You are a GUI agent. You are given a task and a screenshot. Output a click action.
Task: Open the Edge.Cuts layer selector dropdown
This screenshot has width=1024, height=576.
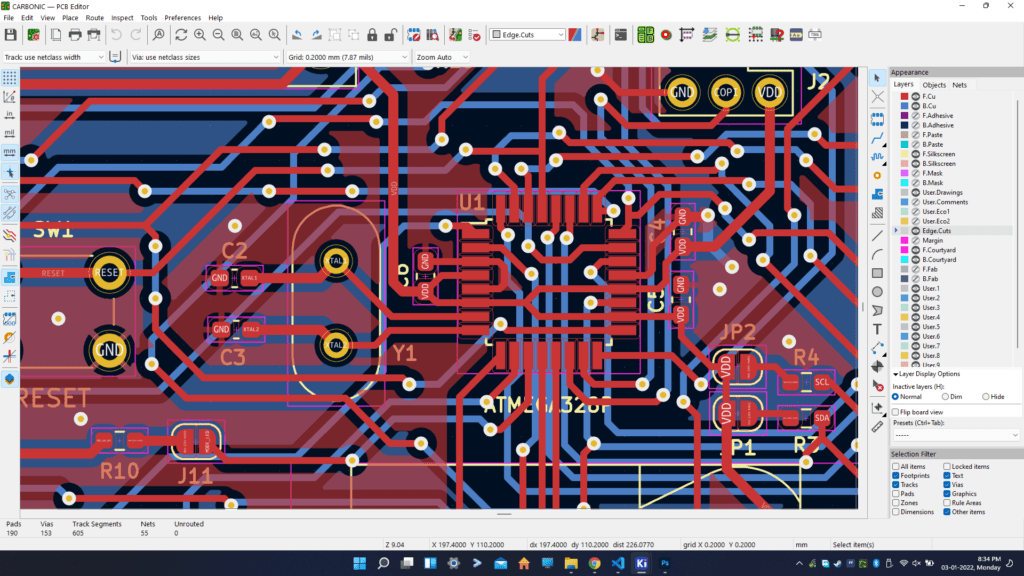pyautogui.click(x=528, y=35)
